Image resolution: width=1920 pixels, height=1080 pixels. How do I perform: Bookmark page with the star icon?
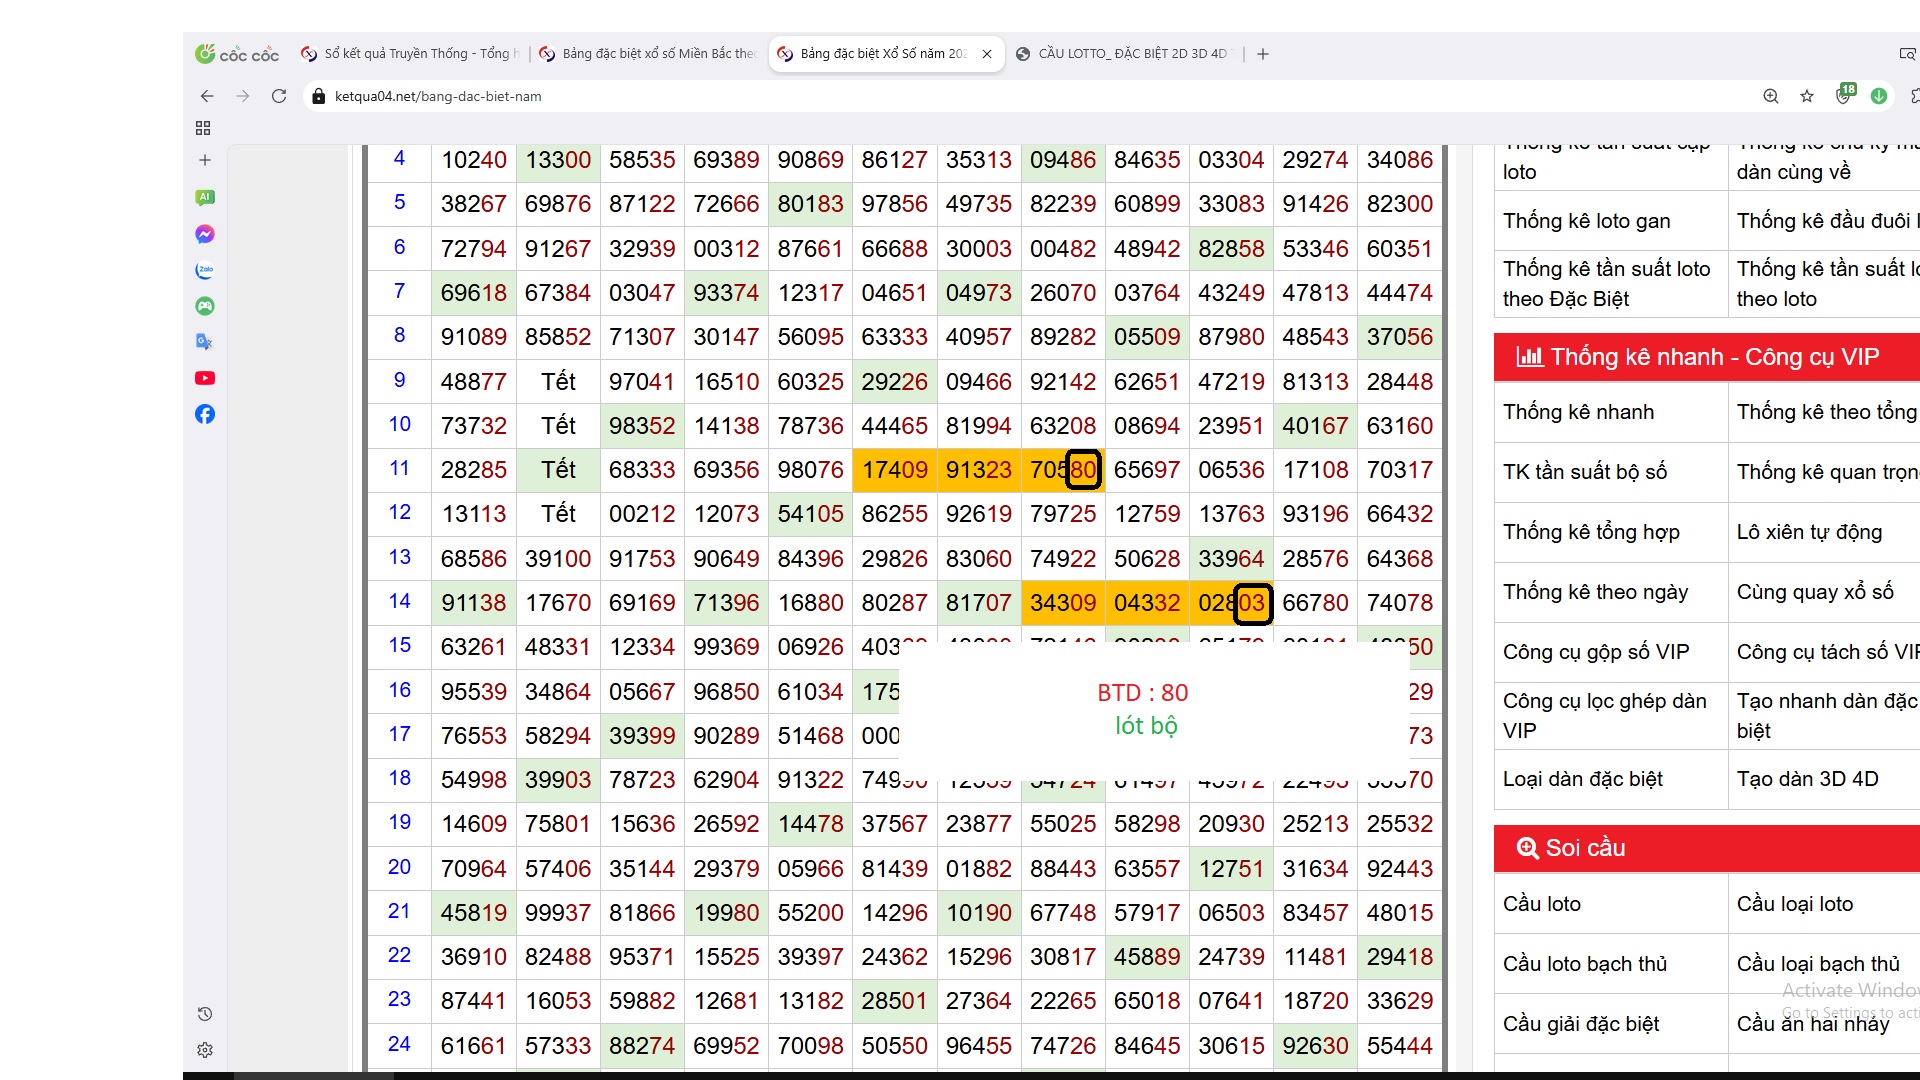[1807, 96]
